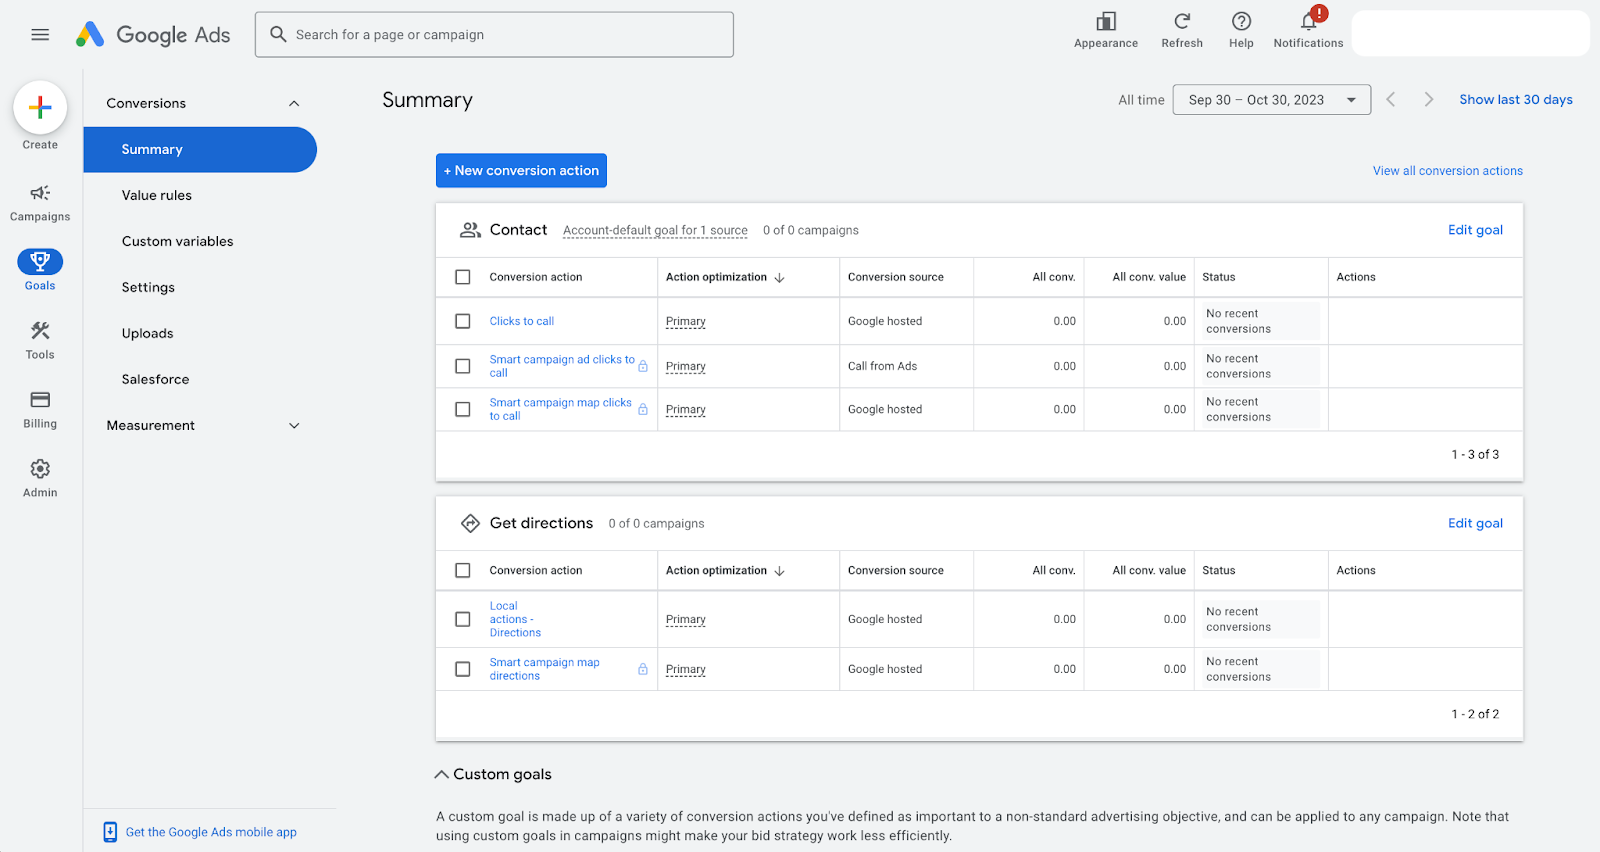Click the search for page or campaign field

[494, 34]
